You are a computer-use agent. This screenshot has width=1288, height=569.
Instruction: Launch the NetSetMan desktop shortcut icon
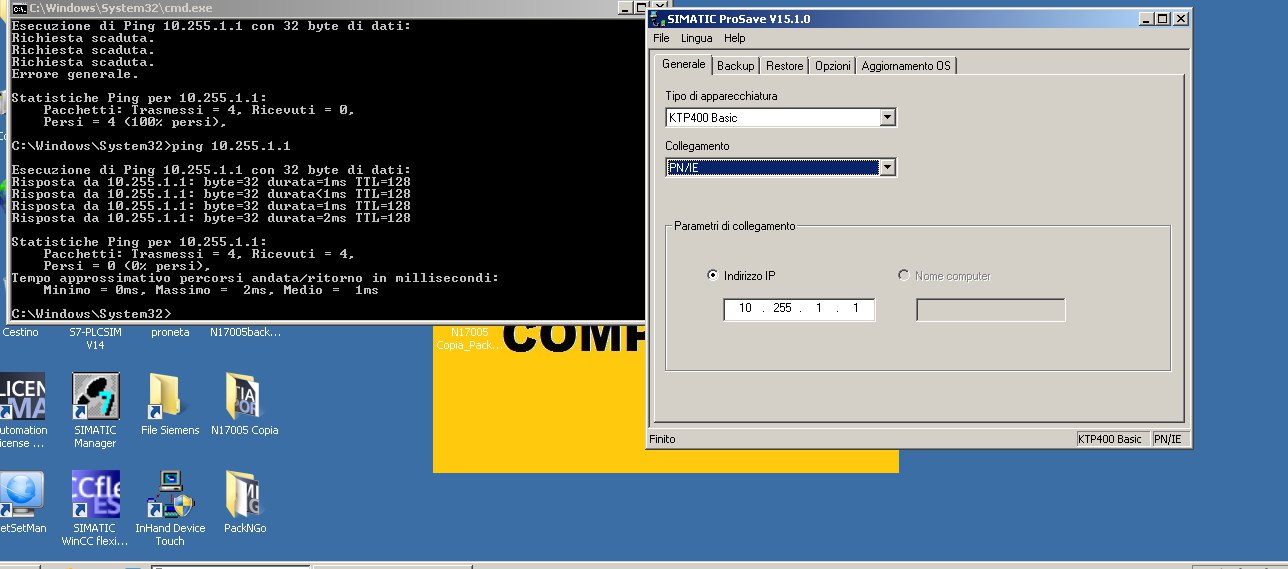pyautogui.click(x=21, y=494)
